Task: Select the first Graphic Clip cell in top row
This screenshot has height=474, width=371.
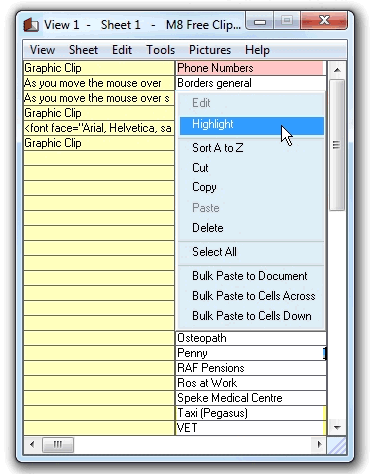Action: (x=99, y=68)
